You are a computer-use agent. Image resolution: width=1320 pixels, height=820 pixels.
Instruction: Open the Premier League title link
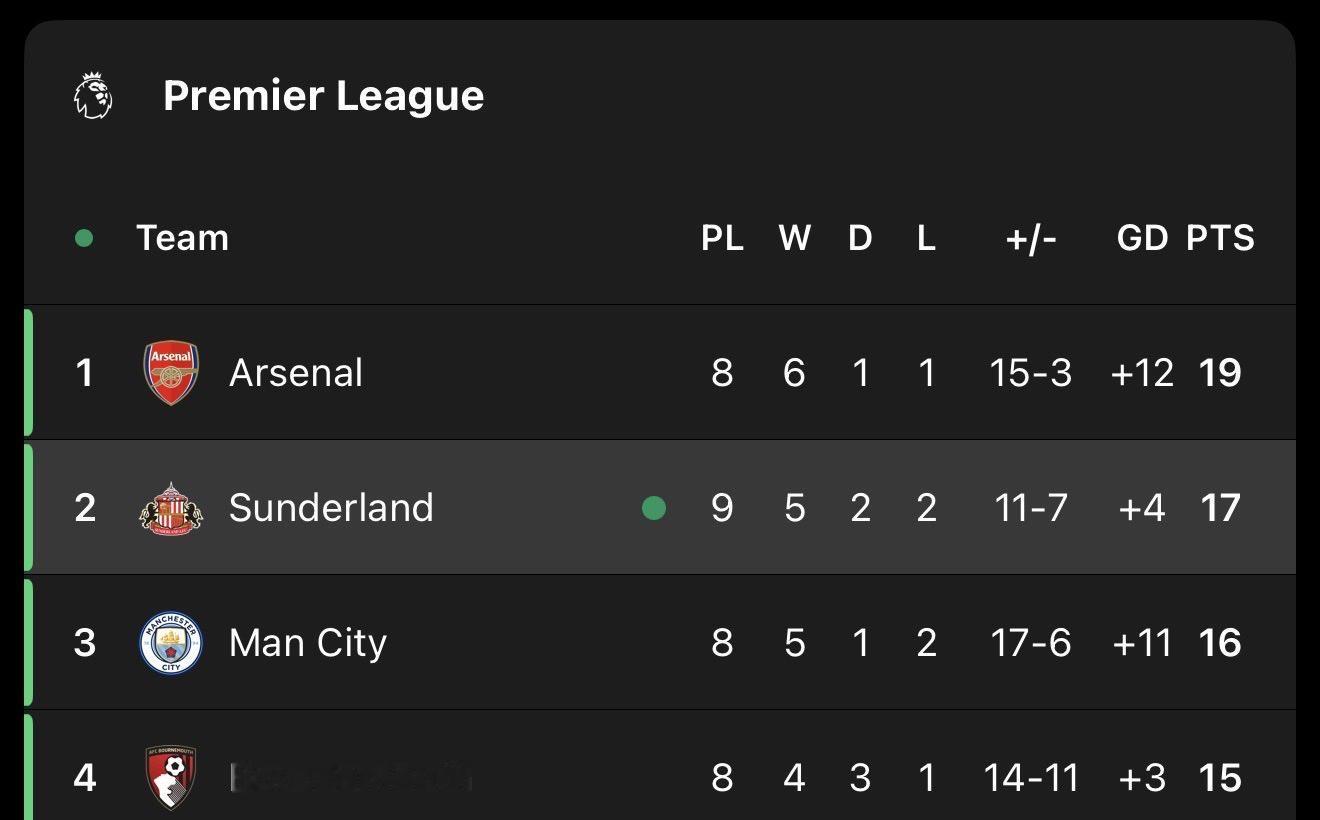click(323, 96)
